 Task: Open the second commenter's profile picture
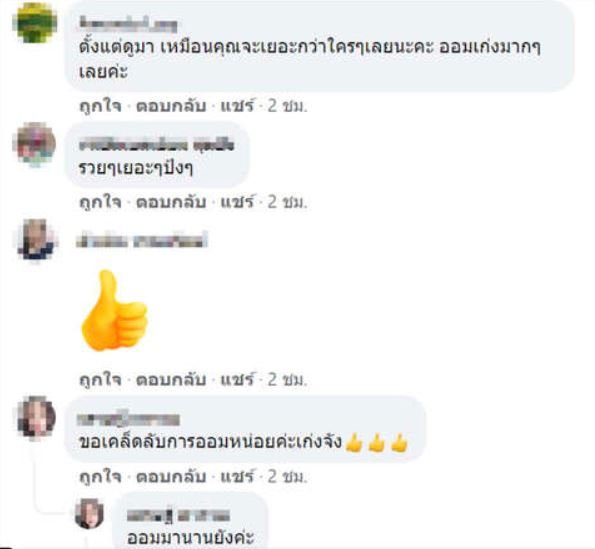36,145
